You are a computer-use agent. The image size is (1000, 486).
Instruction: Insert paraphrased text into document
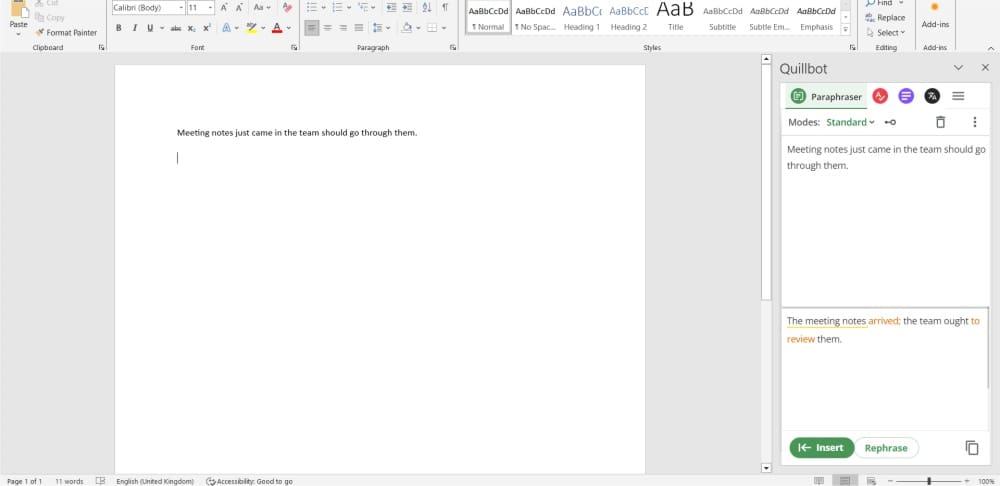[821, 448]
